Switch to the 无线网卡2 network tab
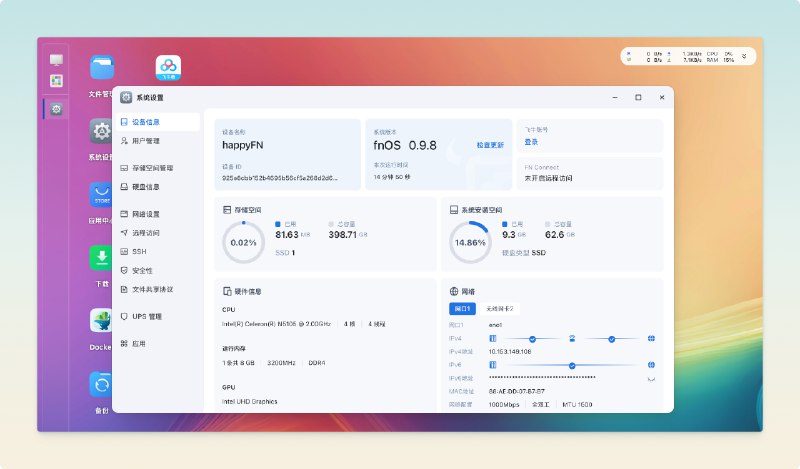This screenshot has height=469, width=800. pyautogui.click(x=499, y=309)
